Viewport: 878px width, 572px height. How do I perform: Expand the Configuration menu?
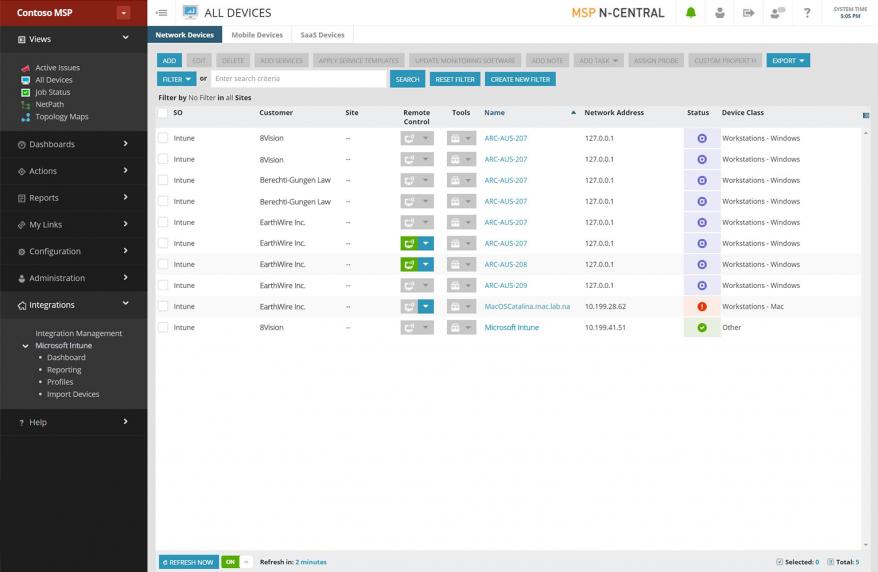[73, 252]
